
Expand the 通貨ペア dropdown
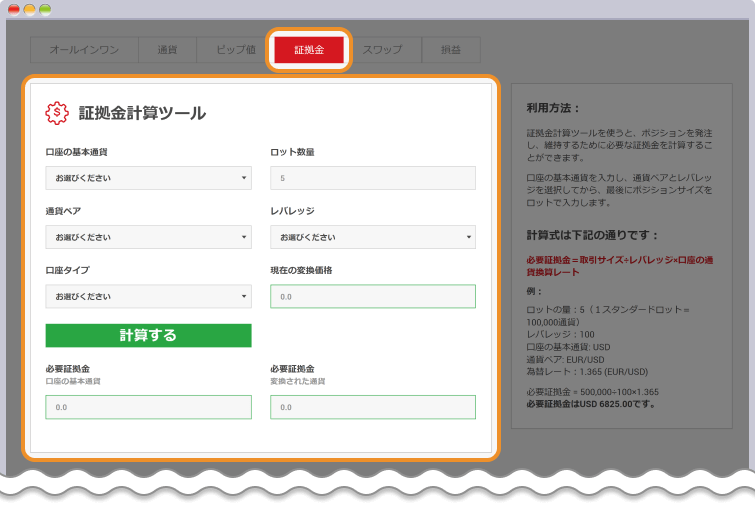(148, 237)
